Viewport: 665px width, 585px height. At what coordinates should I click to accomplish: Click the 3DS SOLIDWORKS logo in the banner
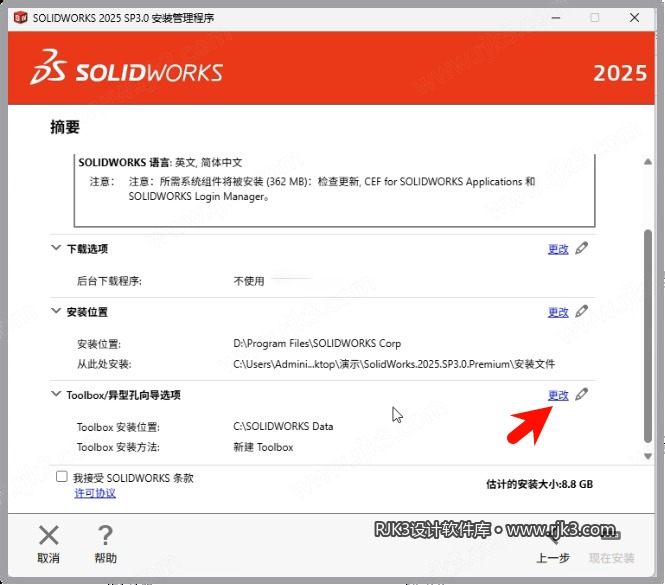click(126, 68)
